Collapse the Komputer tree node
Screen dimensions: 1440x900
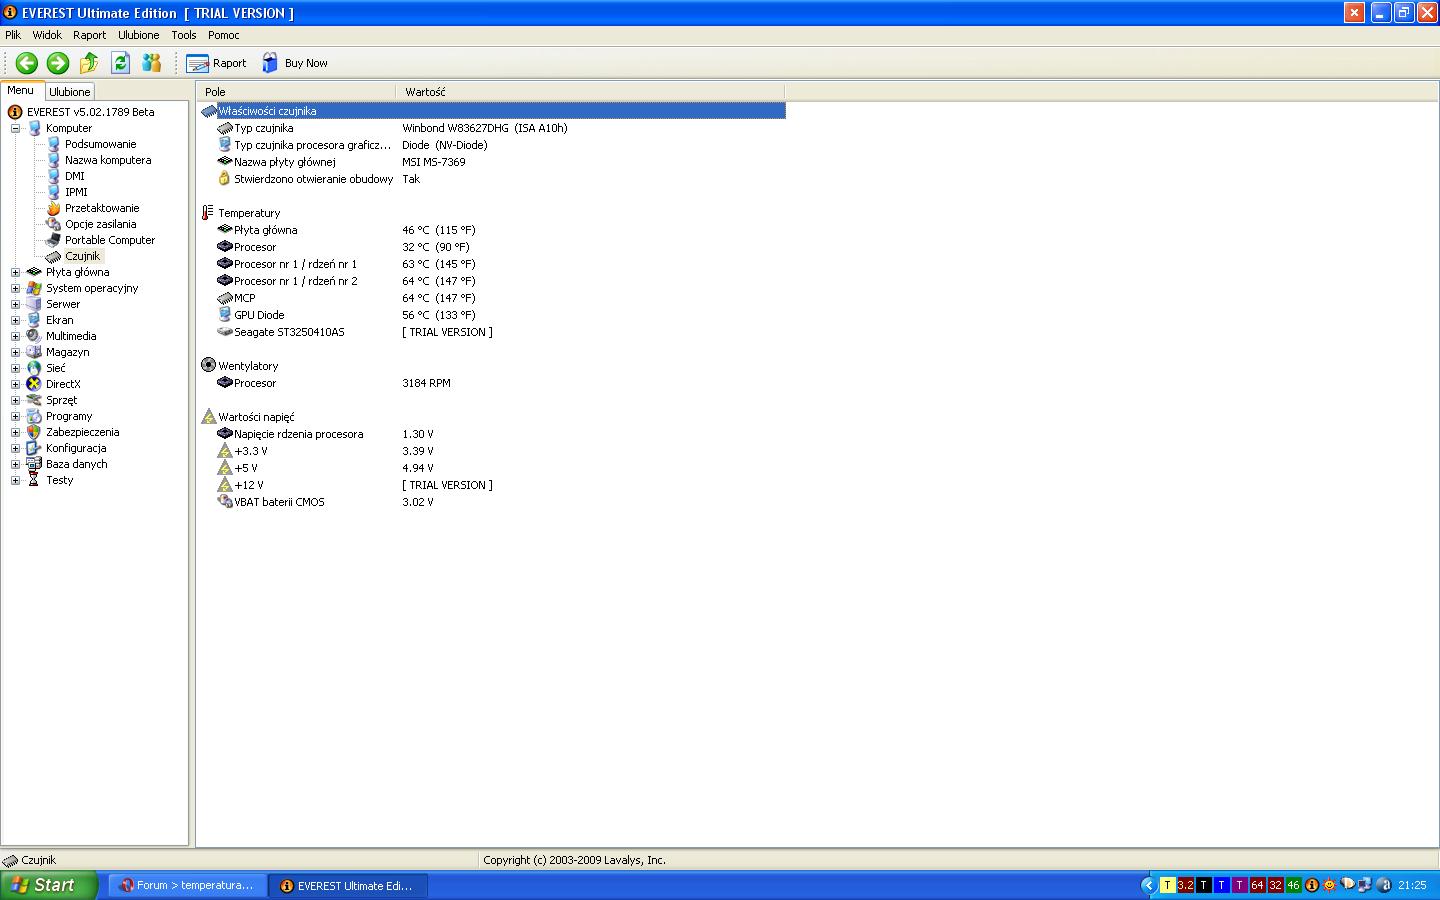pyautogui.click(x=15, y=128)
